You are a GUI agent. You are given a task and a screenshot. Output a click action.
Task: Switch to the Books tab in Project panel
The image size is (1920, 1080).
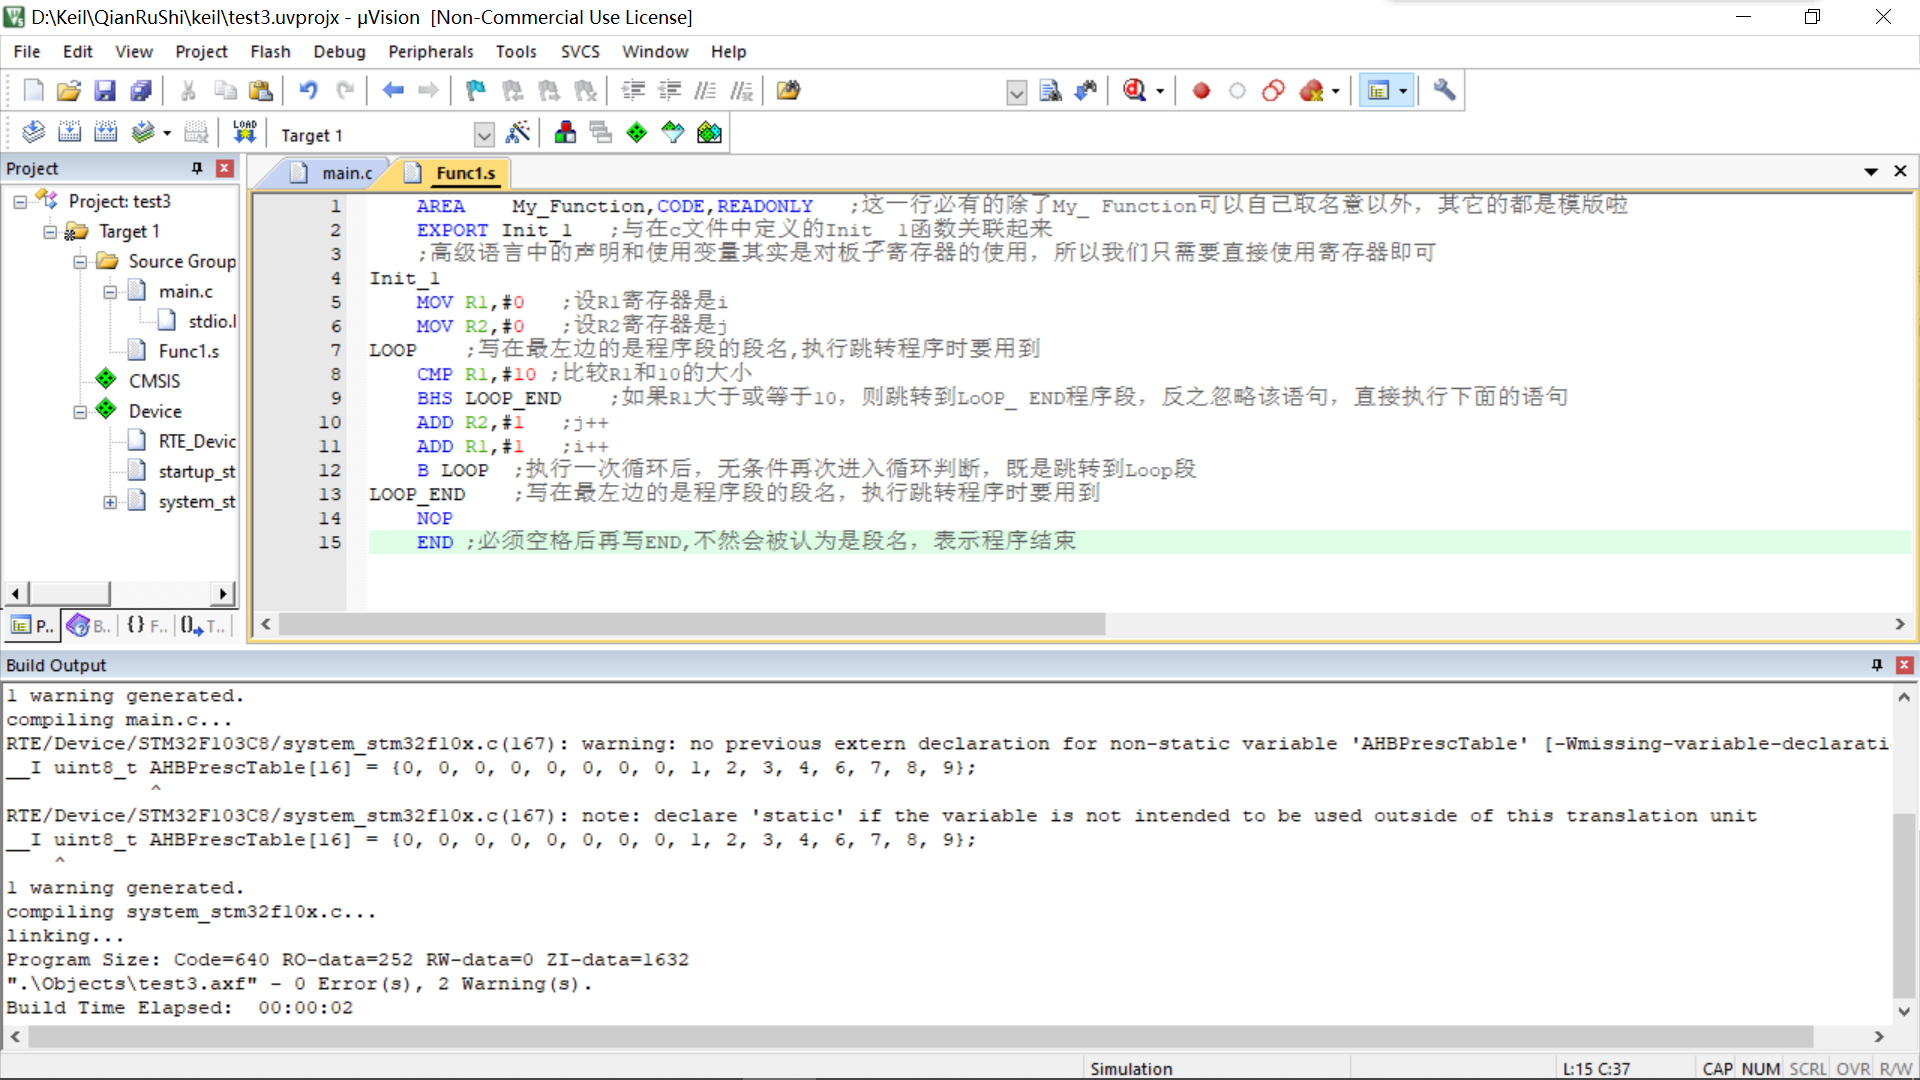[88, 626]
